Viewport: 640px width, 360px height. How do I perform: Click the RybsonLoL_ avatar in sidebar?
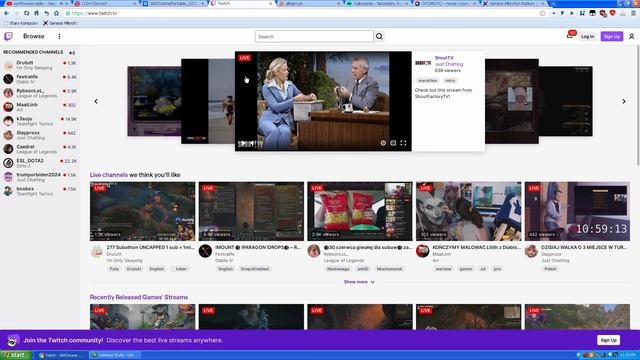click(8, 93)
